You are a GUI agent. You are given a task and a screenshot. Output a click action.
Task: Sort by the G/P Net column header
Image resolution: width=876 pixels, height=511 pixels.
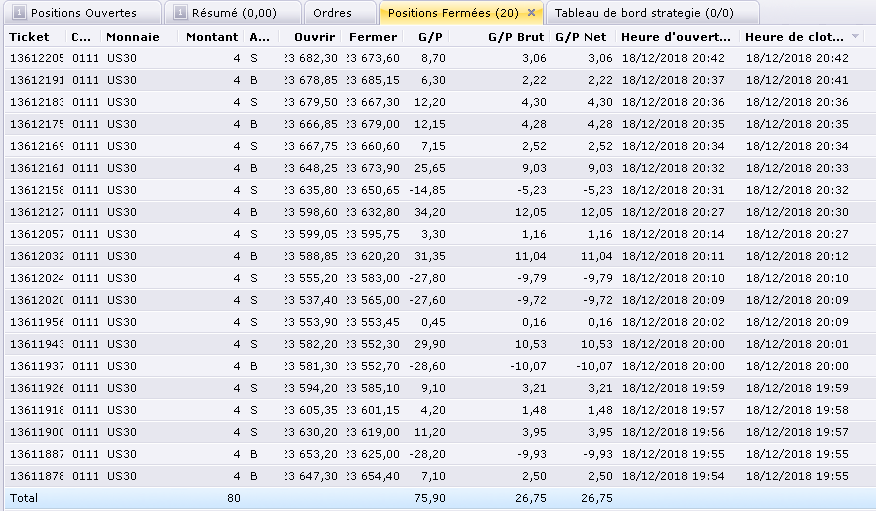coord(581,37)
